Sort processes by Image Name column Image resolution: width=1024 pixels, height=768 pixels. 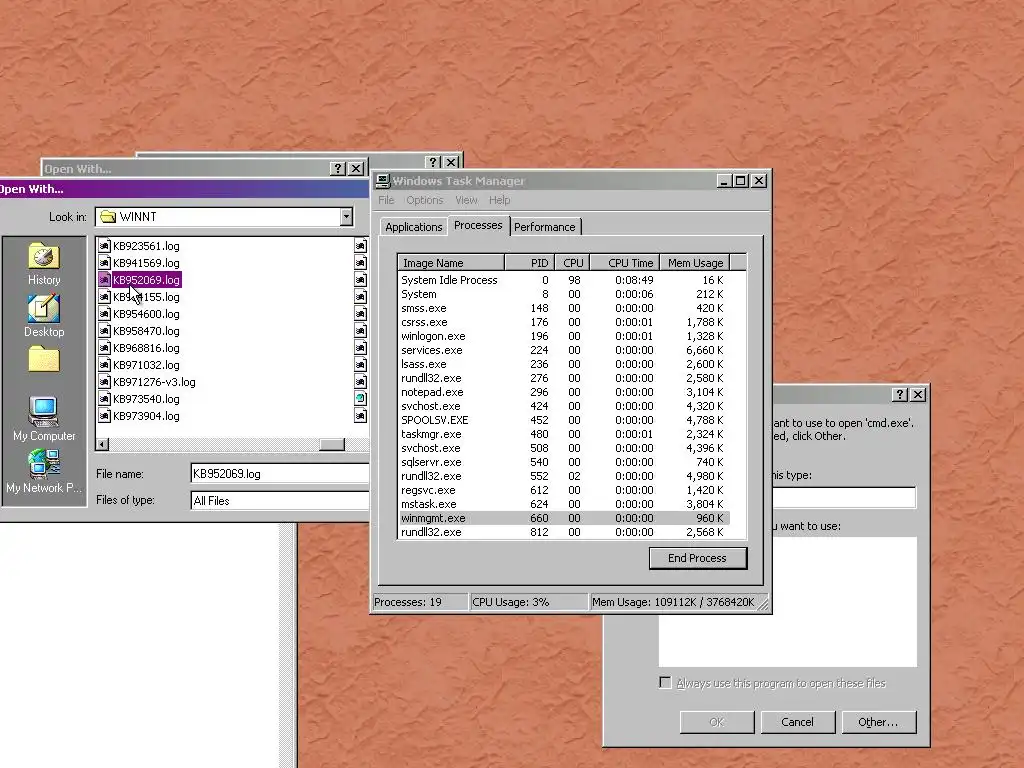click(x=451, y=263)
